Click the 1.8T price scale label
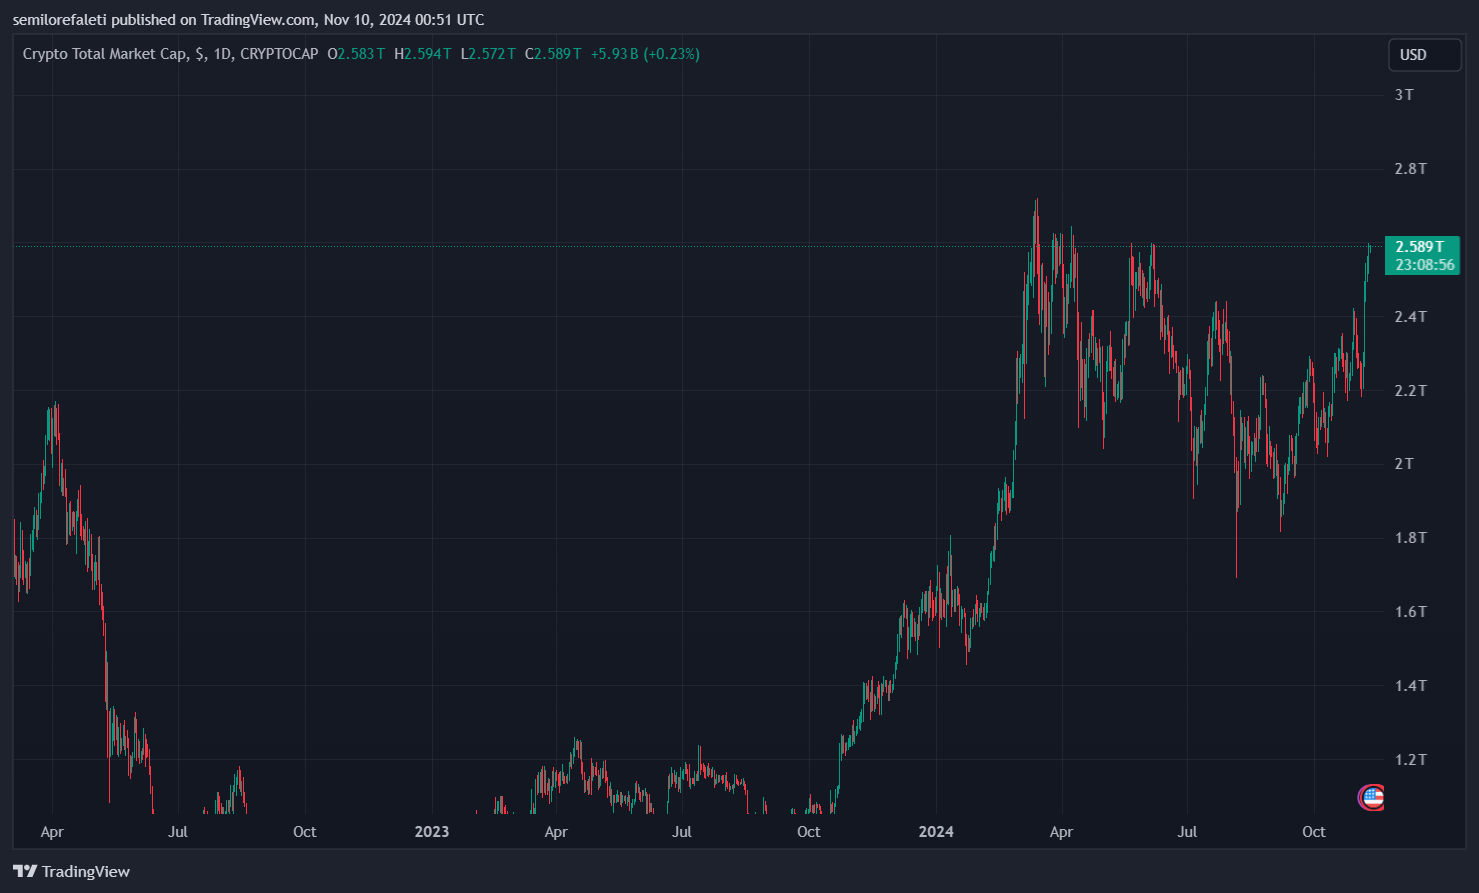The image size is (1479, 893). coord(1410,538)
